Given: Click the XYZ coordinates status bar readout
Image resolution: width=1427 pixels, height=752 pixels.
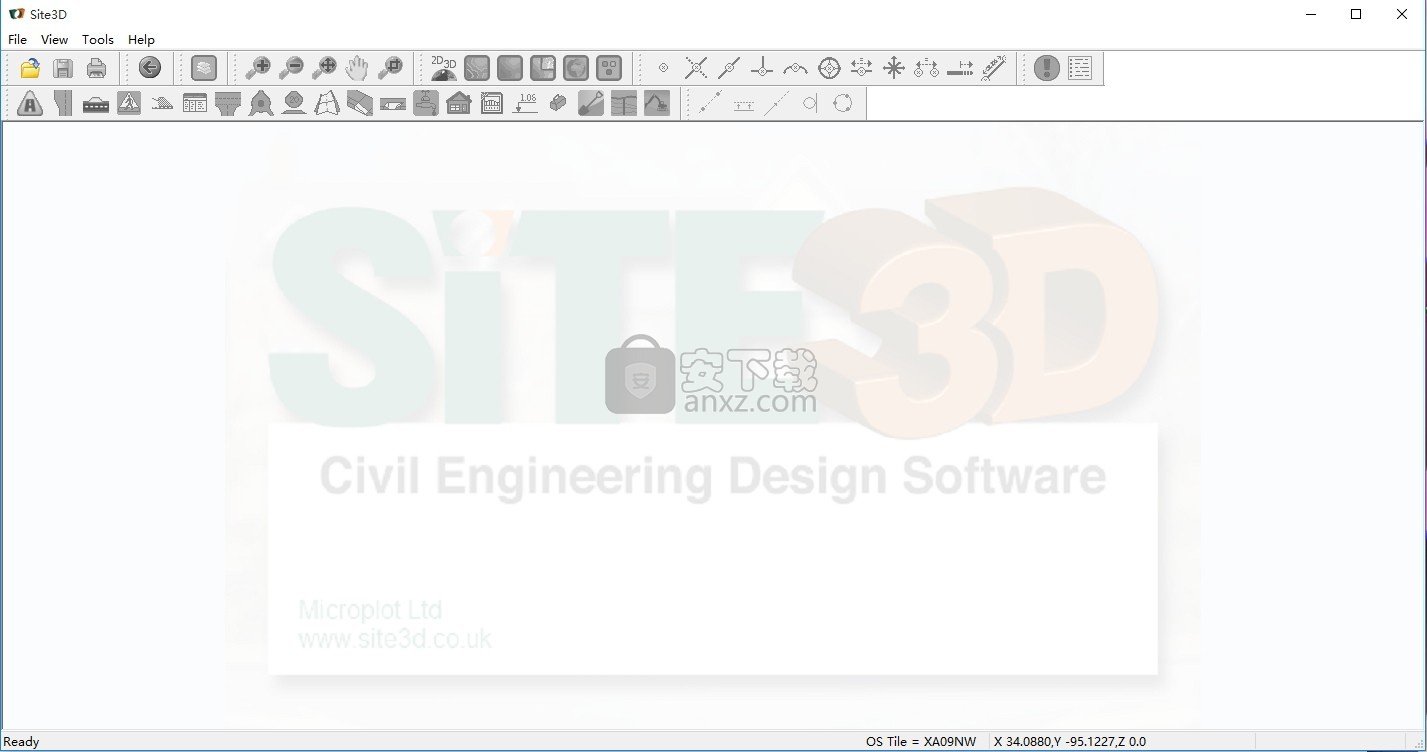Looking at the screenshot, I should (x=1070, y=742).
